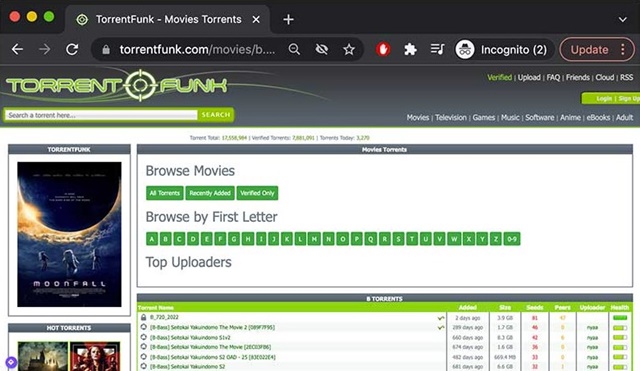Open the Chrome three-dot menu
The width and height of the screenshot is (640, 371).
[623, 50]
